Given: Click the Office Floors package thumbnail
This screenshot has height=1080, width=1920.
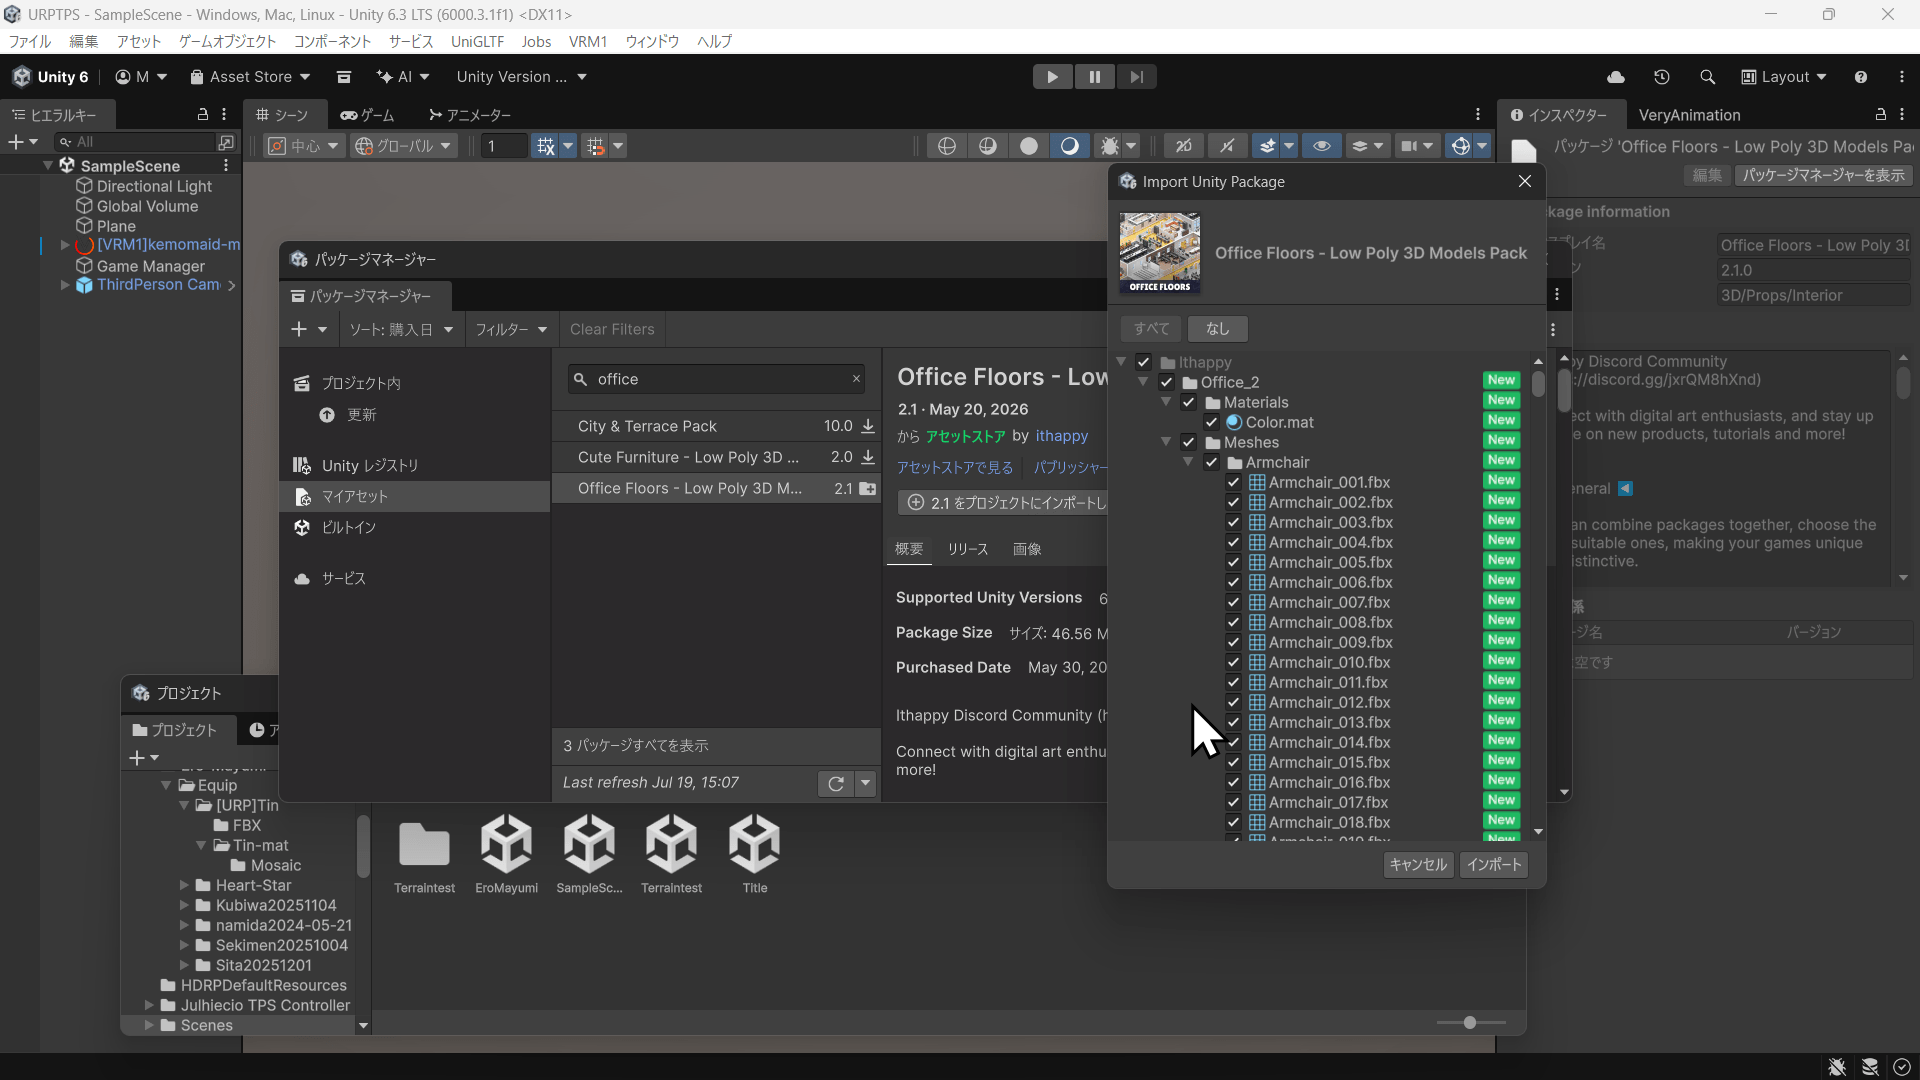Looking at the screenshot, I should tap(1160, 253).
